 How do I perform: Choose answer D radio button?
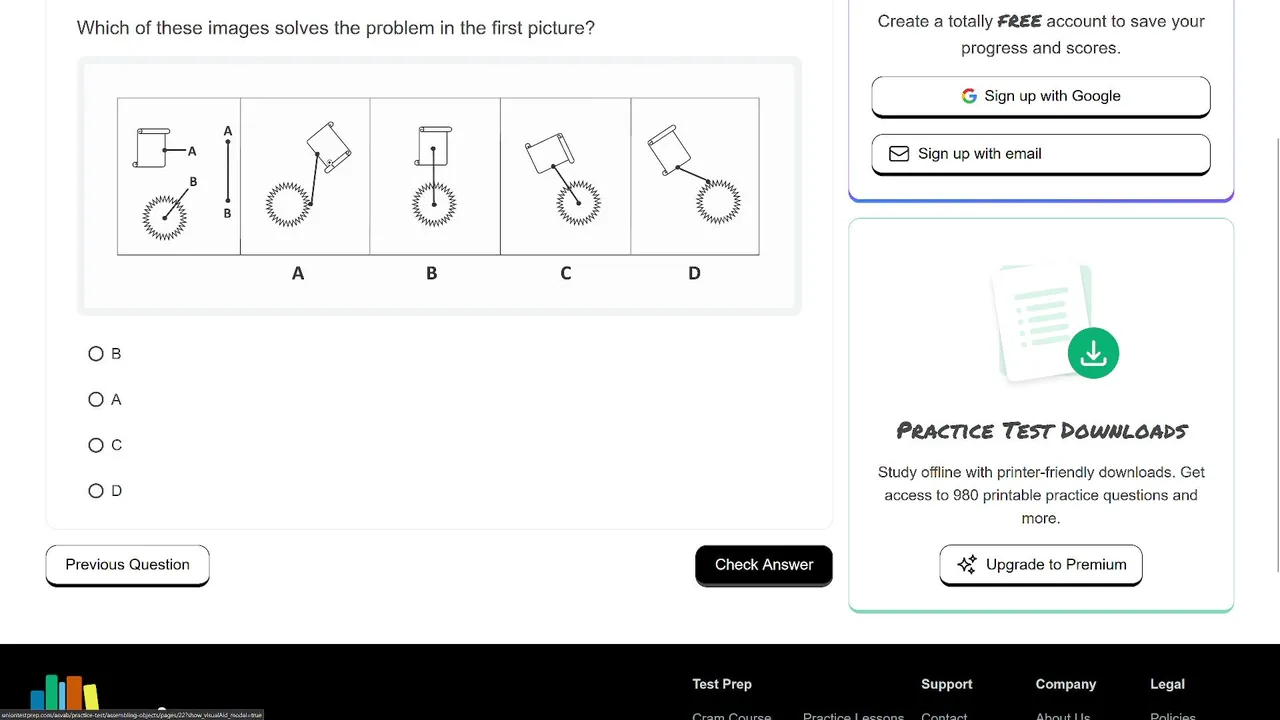pyautogui.click(x=96, y=491)
